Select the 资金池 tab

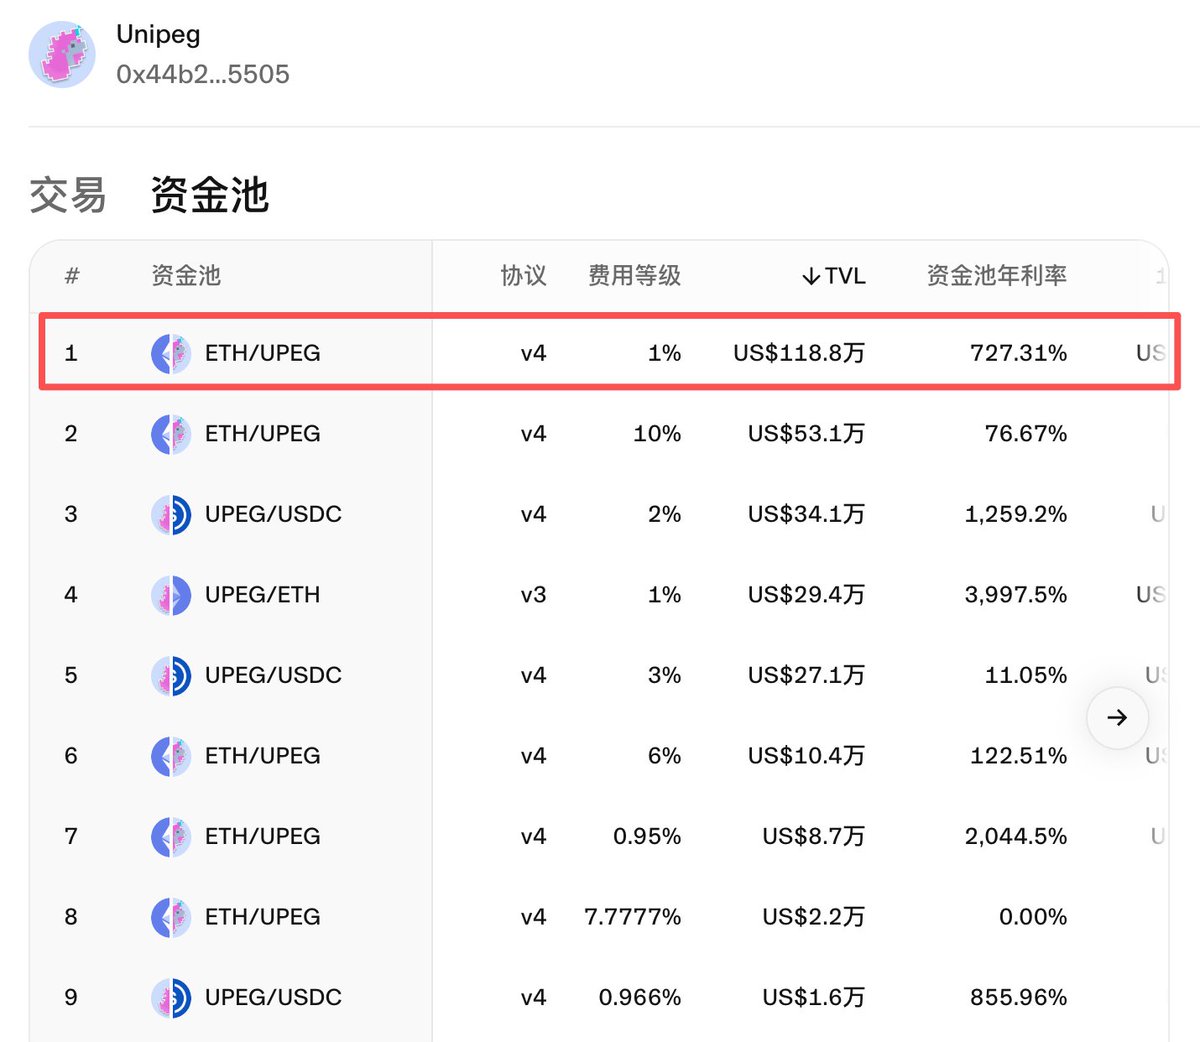pyautogui.click(x=209, y=195)
